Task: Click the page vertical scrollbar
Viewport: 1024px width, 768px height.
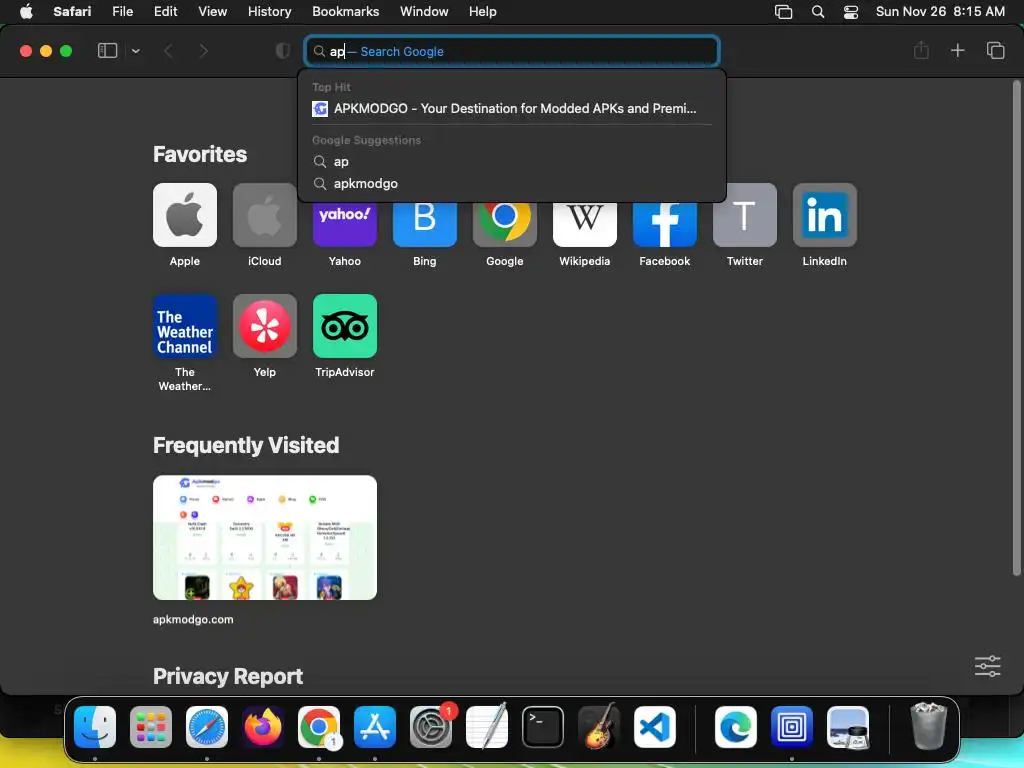Action: tap(1016, 328)
